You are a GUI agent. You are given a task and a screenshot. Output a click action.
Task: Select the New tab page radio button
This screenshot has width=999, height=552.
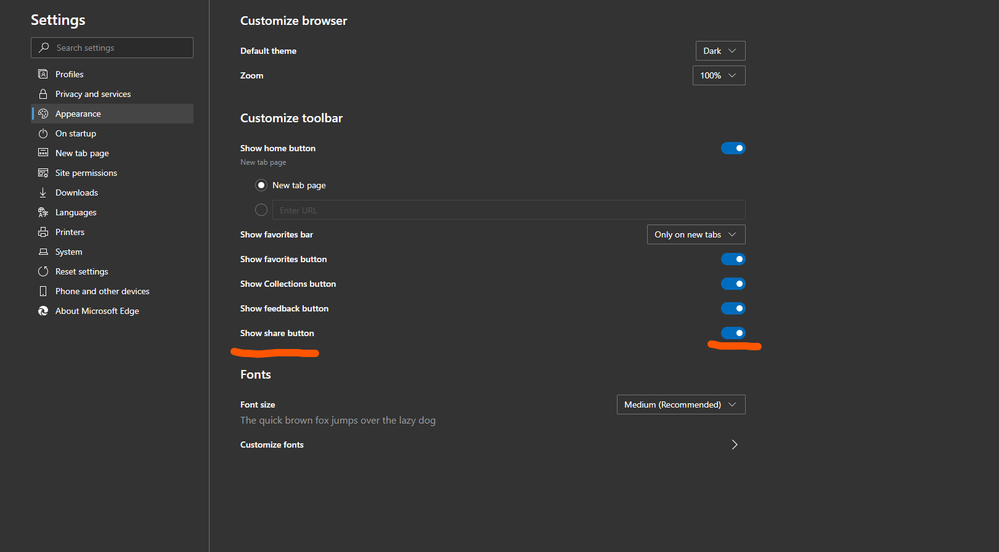tap(262, 185)
